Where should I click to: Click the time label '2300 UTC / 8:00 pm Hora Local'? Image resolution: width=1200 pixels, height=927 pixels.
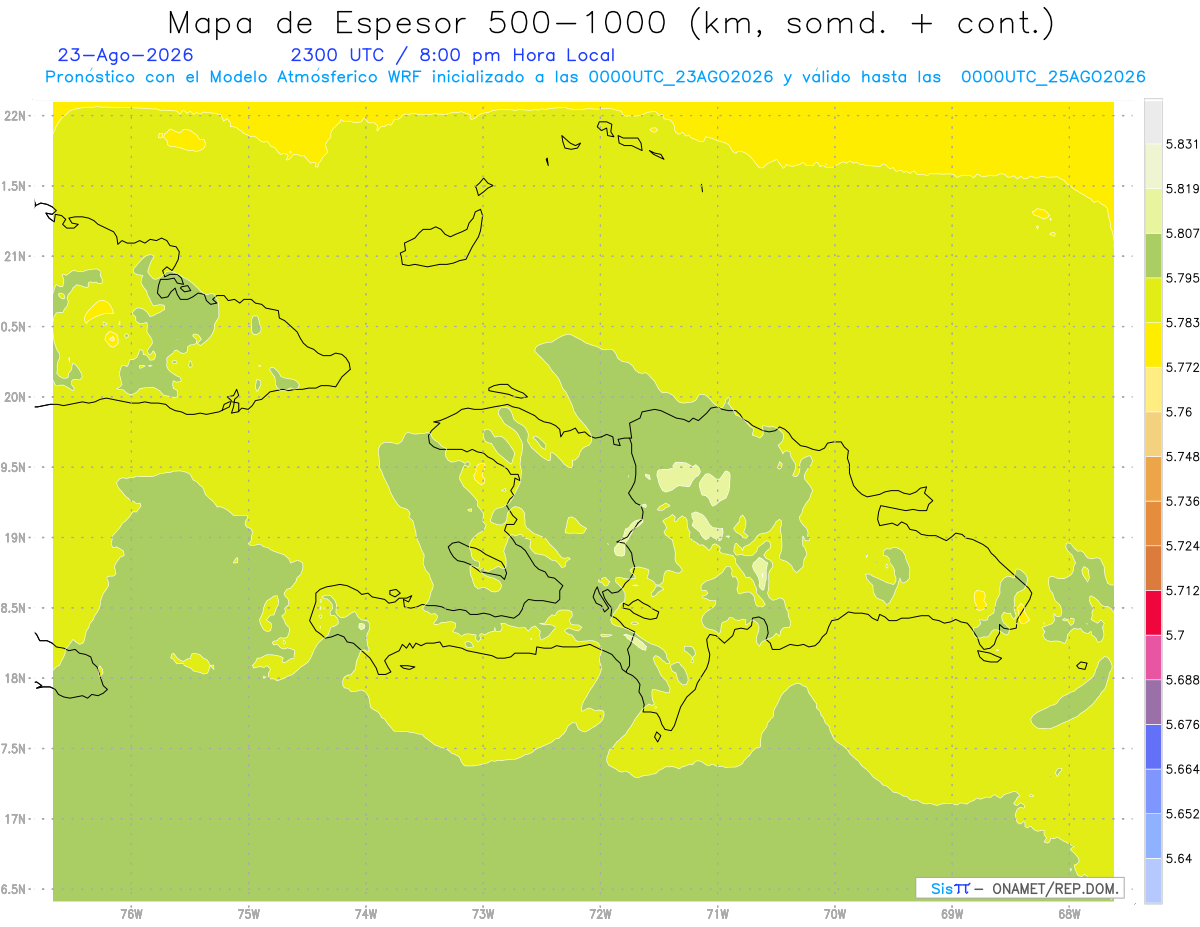(452, 56)
